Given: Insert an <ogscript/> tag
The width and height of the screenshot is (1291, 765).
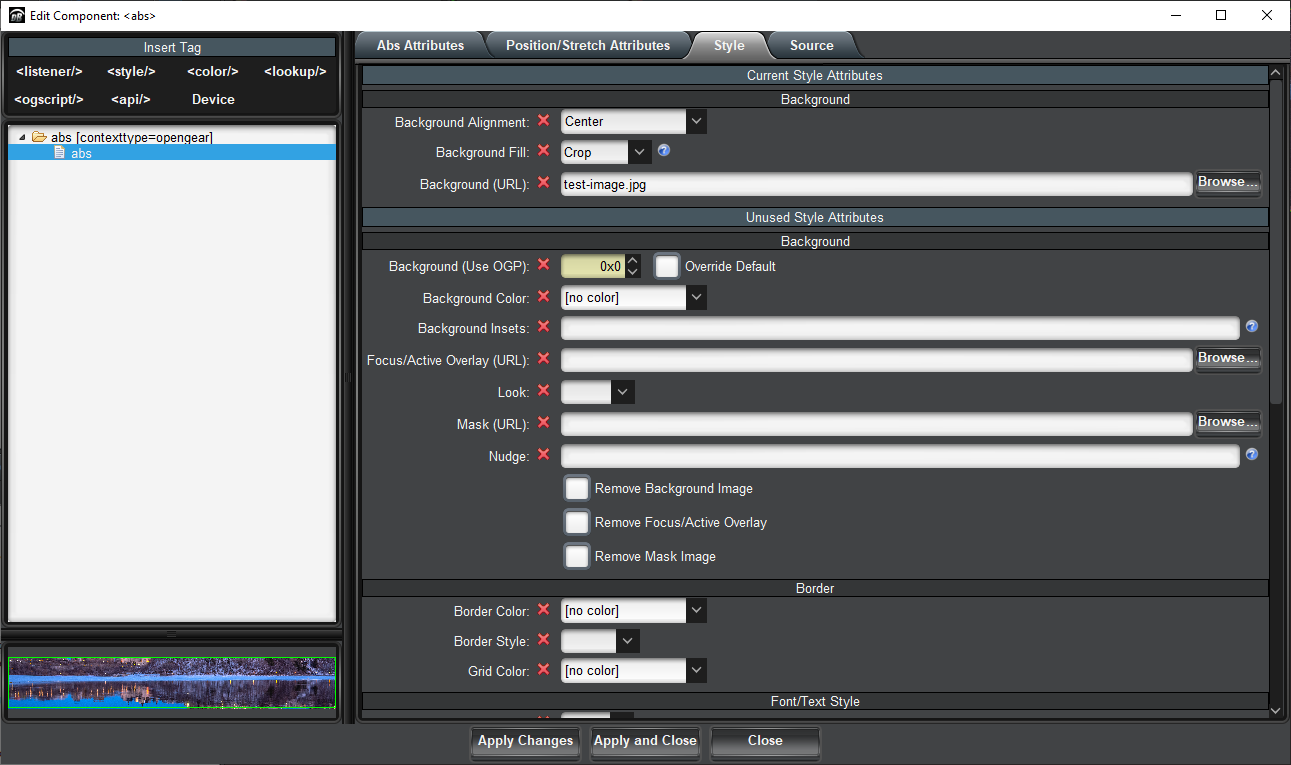Looking at the screenshot, I should click(49, 100).
